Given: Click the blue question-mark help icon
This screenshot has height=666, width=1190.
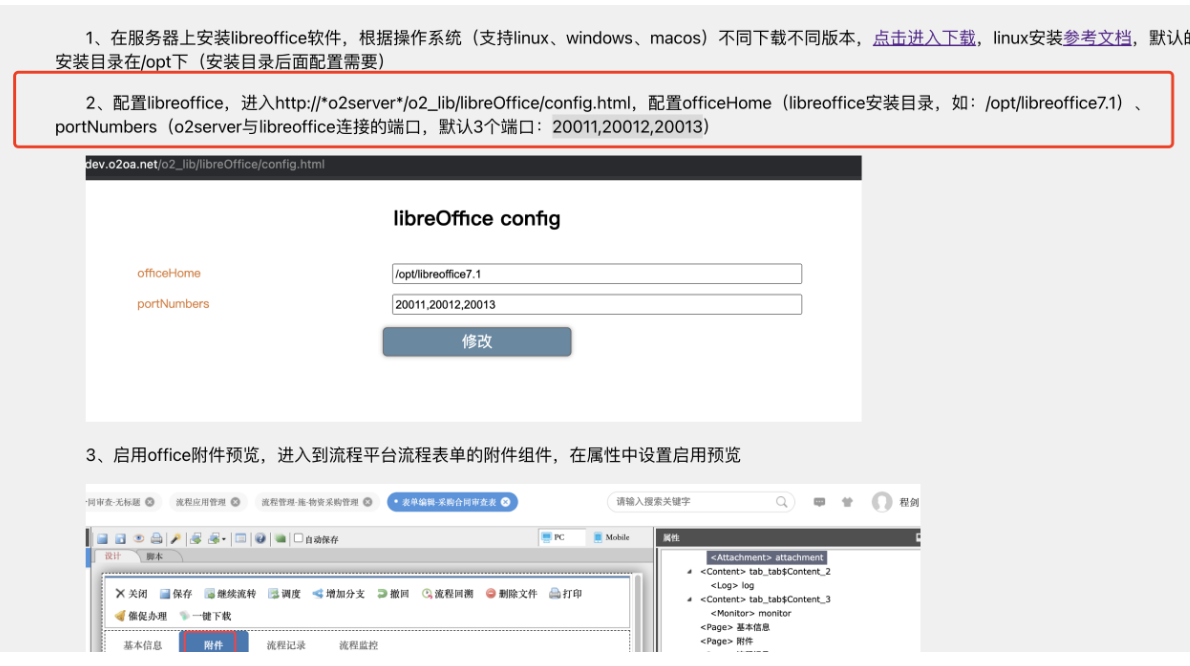Looking at the screenshot, I should pos(260,539).
